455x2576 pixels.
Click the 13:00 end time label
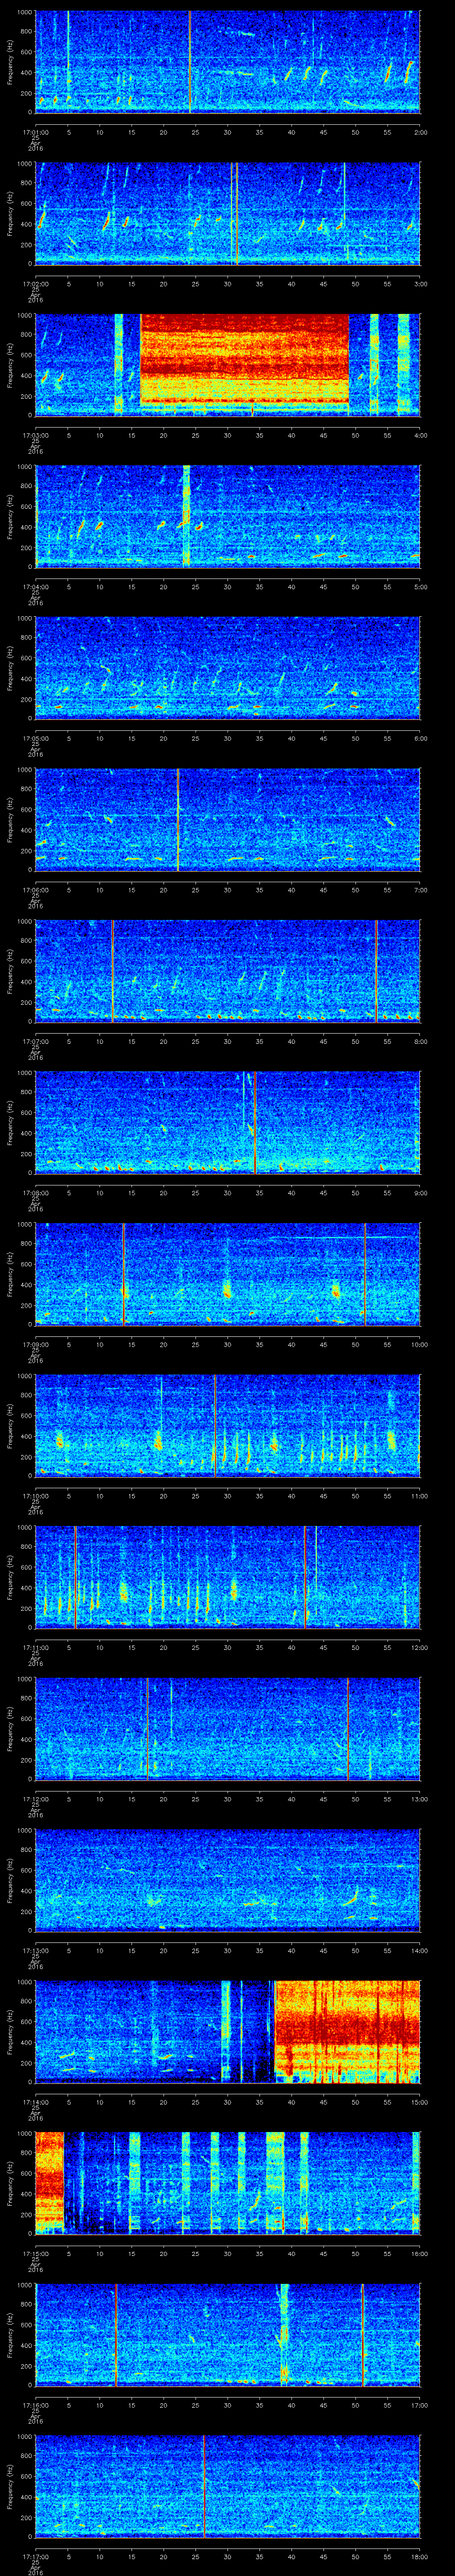[420, 1798]
